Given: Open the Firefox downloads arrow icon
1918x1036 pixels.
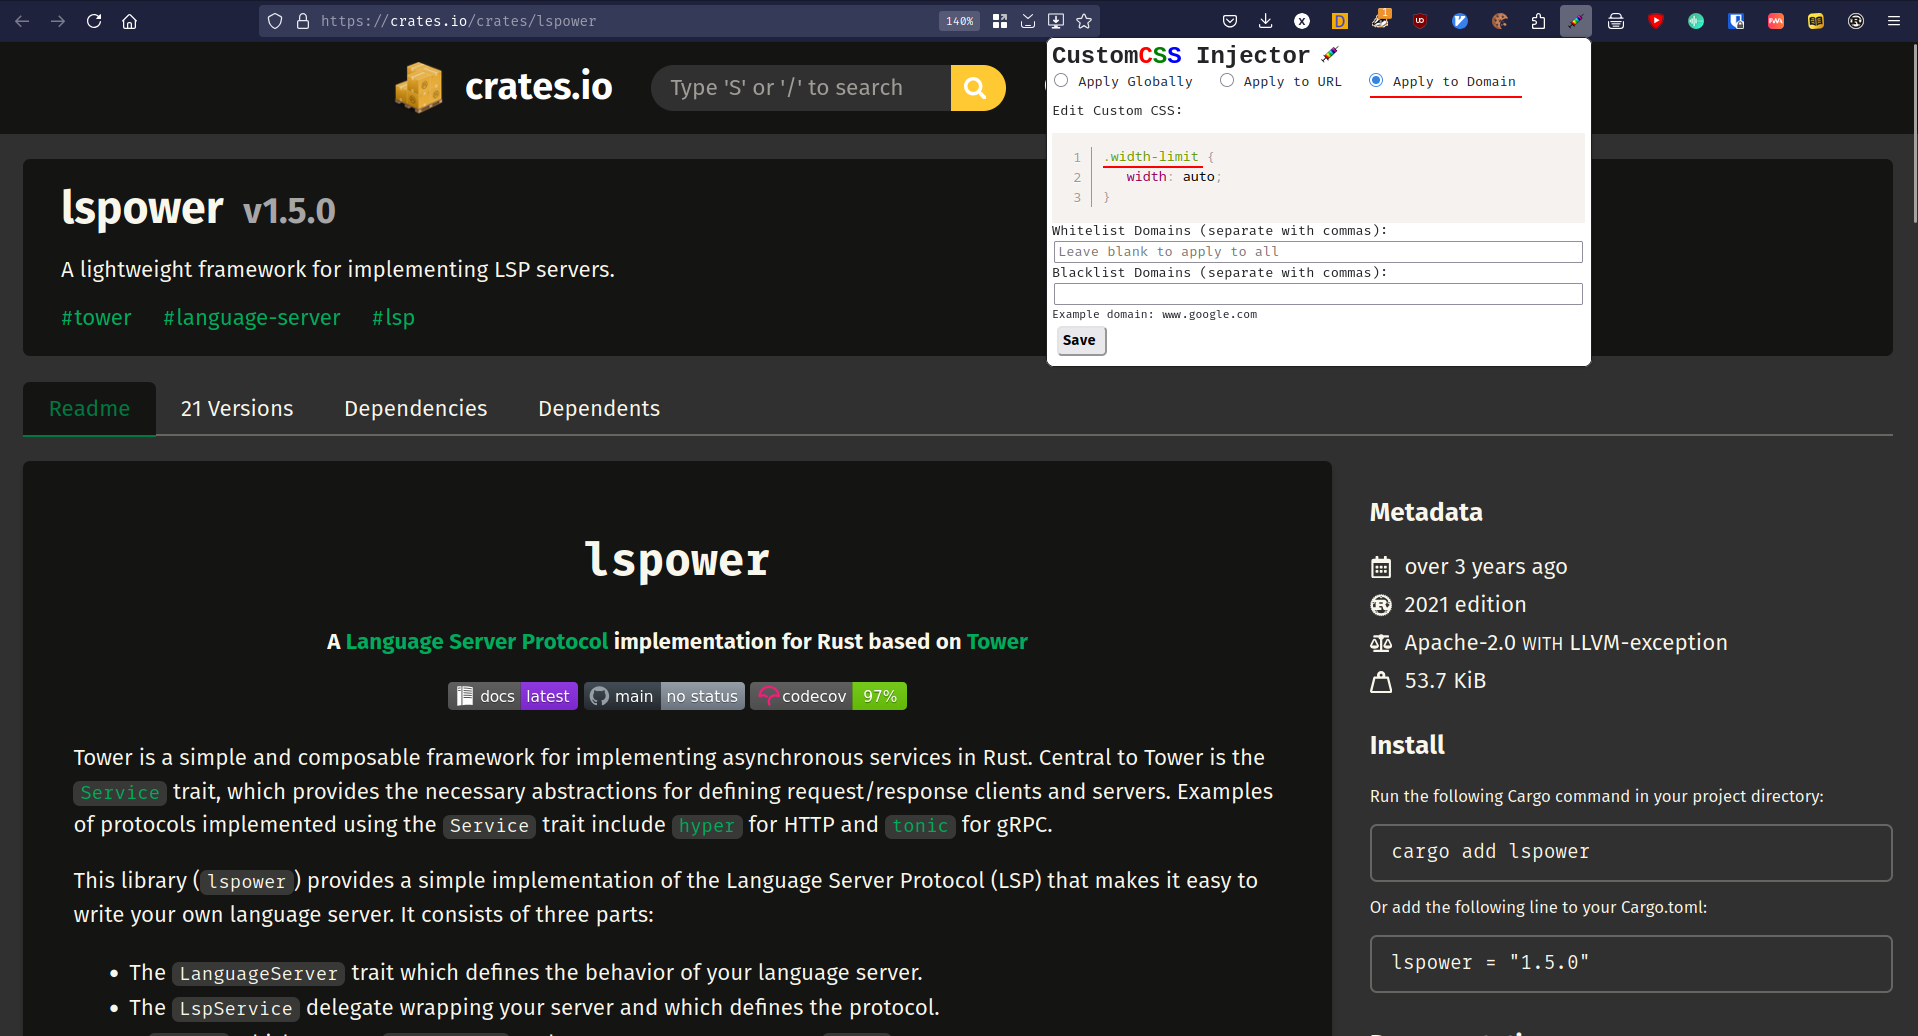Looking at the screenshot, I should pos(1265,21).
